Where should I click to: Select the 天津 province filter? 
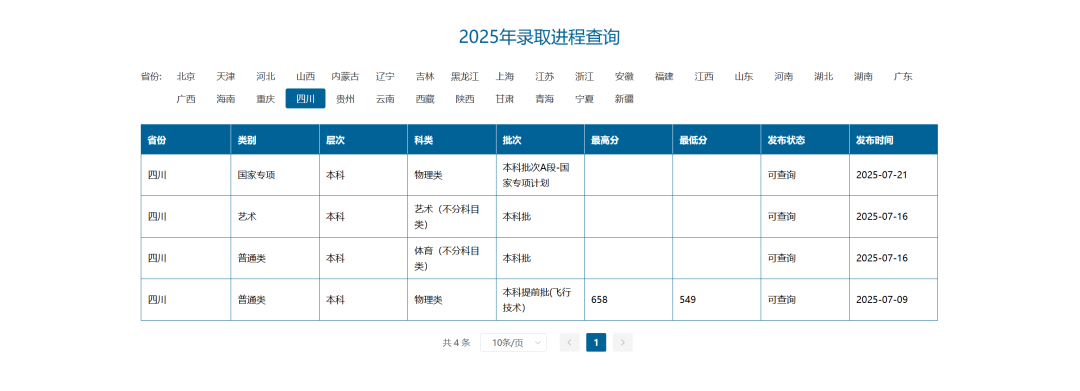(226, 76)
